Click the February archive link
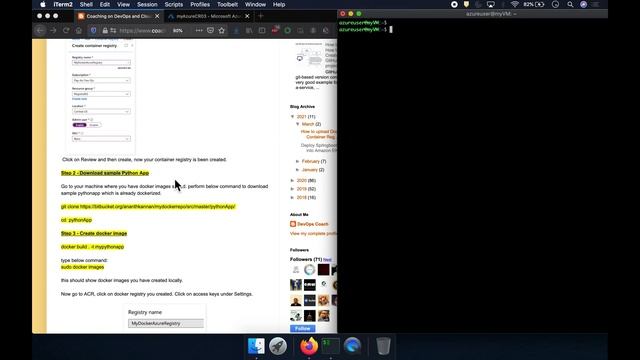Image resolution: width=640 pixels, height=360 pixels. tap(311, 161)
